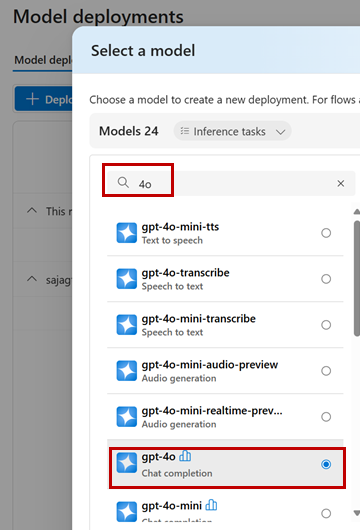Click the Chat completion label under gpt-4o
Image resolution: width=360 pixels, height=530 pixels.
coord(177,473)
